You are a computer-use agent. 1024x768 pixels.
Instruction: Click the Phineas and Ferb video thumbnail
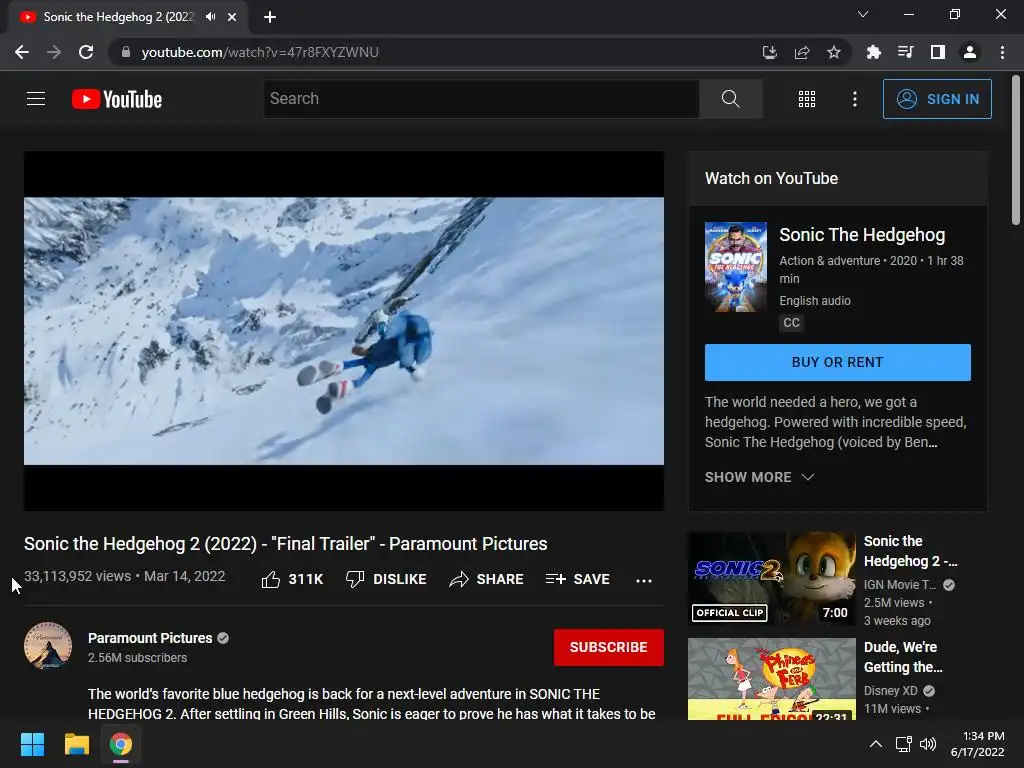point(771,679)
